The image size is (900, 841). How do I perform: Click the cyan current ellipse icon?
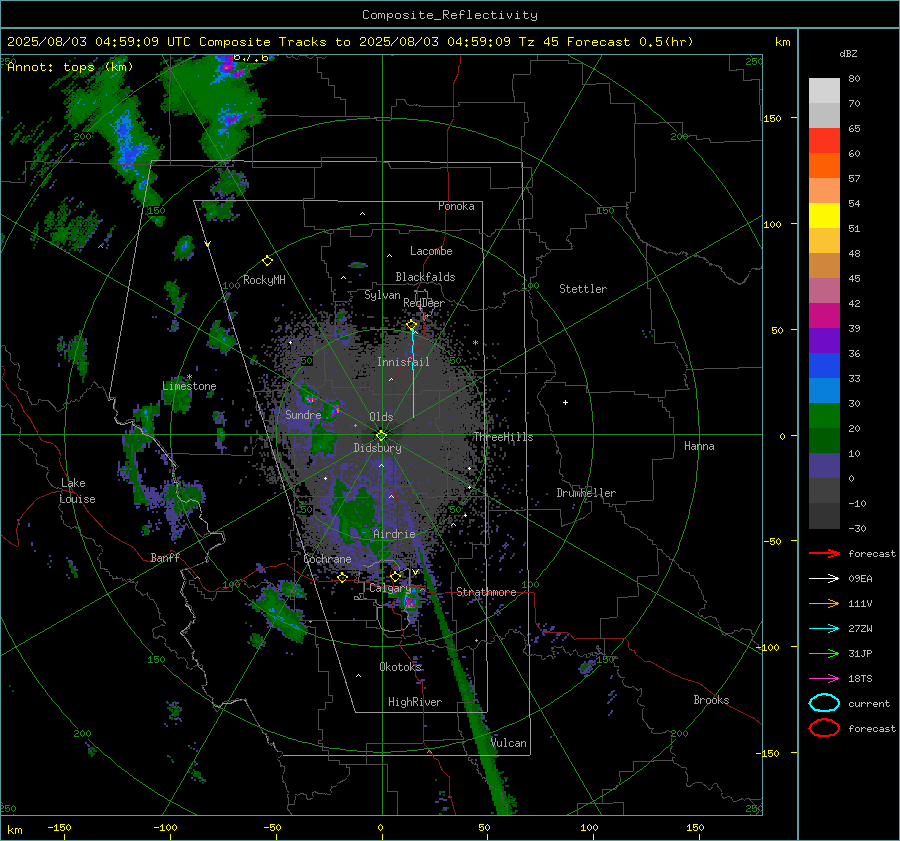pyautogui.click(x=824, y=703)
